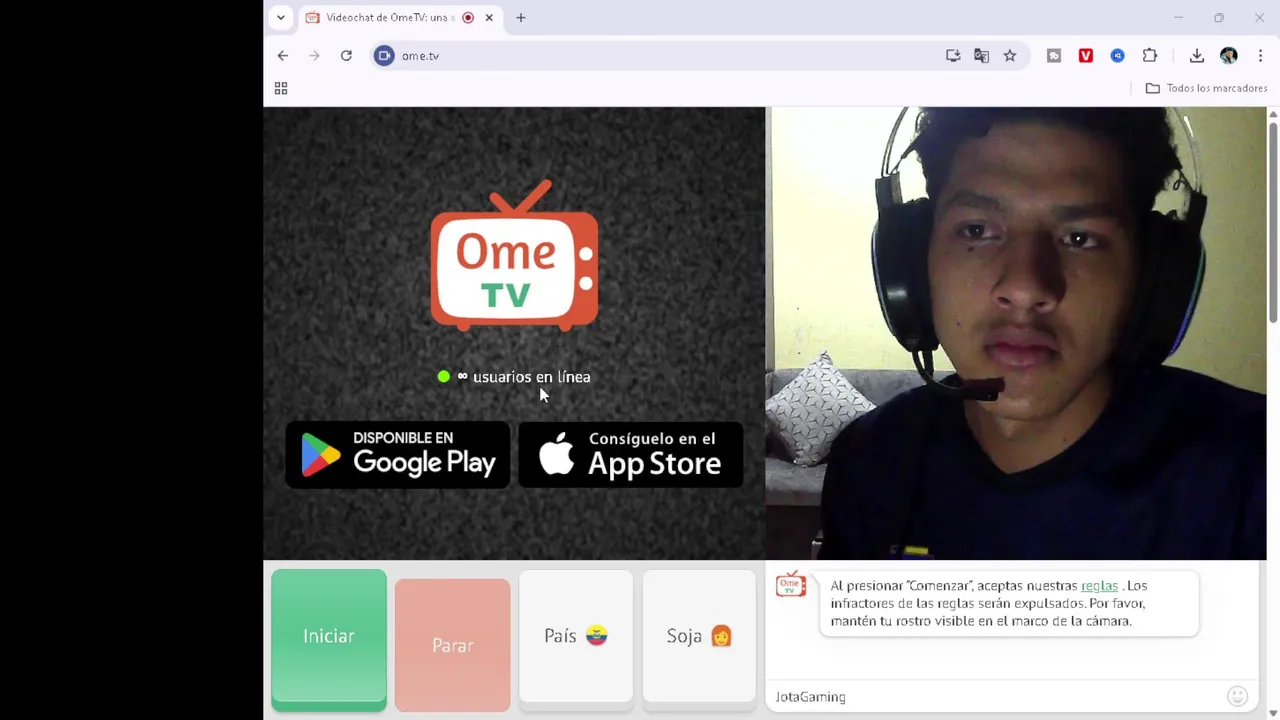This screenshot has height=720, width=1280.
Task: Open the Disponible en Google Play badge
Action: point(398,454)
